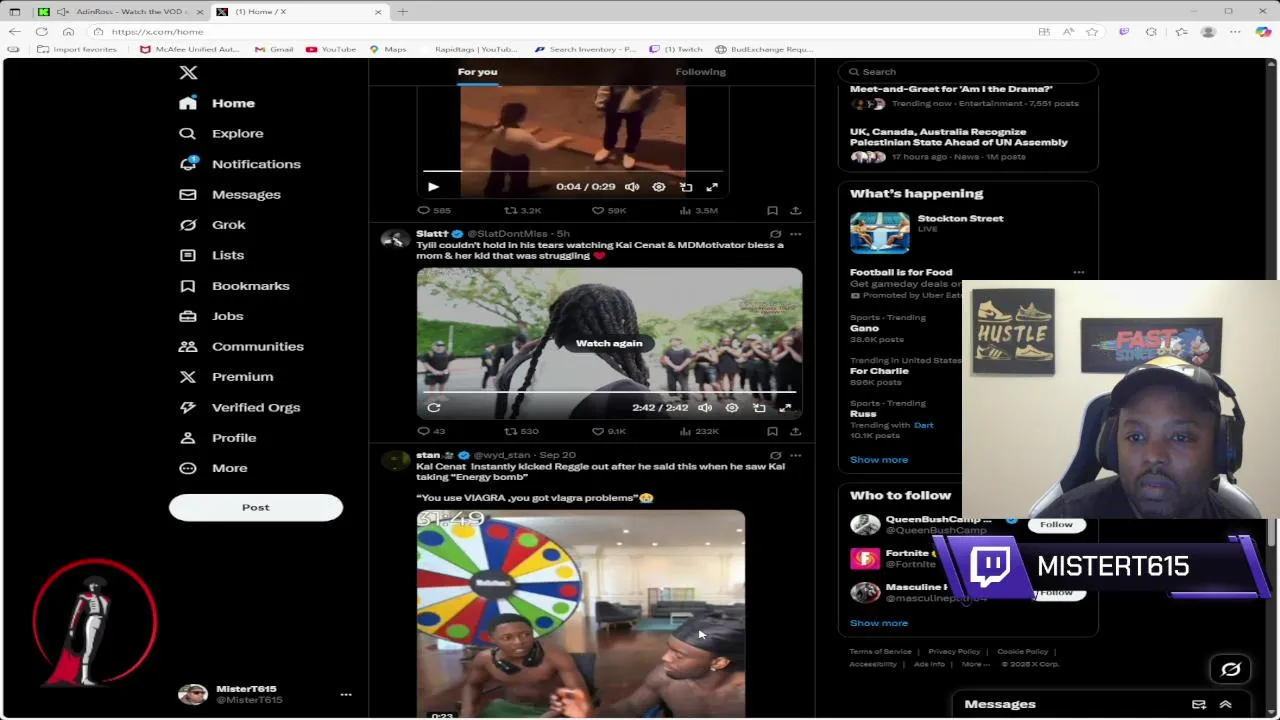Image resolution: width=1280 pixels, height=720 pixels.
Task: Follow QueenBushCamp account
Action: [1056, 525]
